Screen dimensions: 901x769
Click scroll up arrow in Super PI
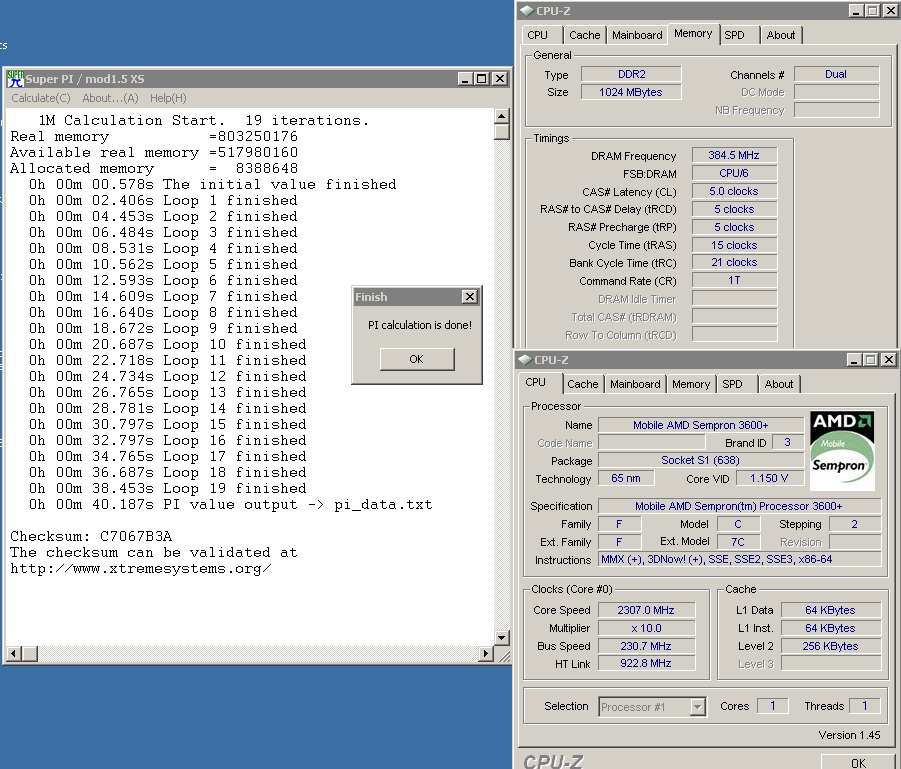[502, 116]
